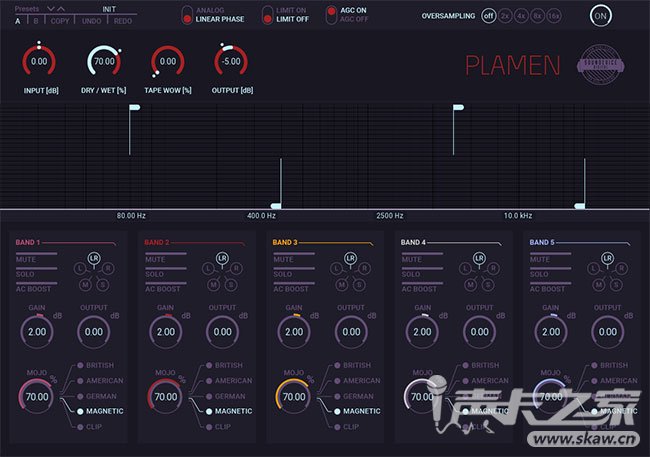Select American saturation in Band 2
The height and width of the screenshot is (457, 650).
tap(228, 381)
